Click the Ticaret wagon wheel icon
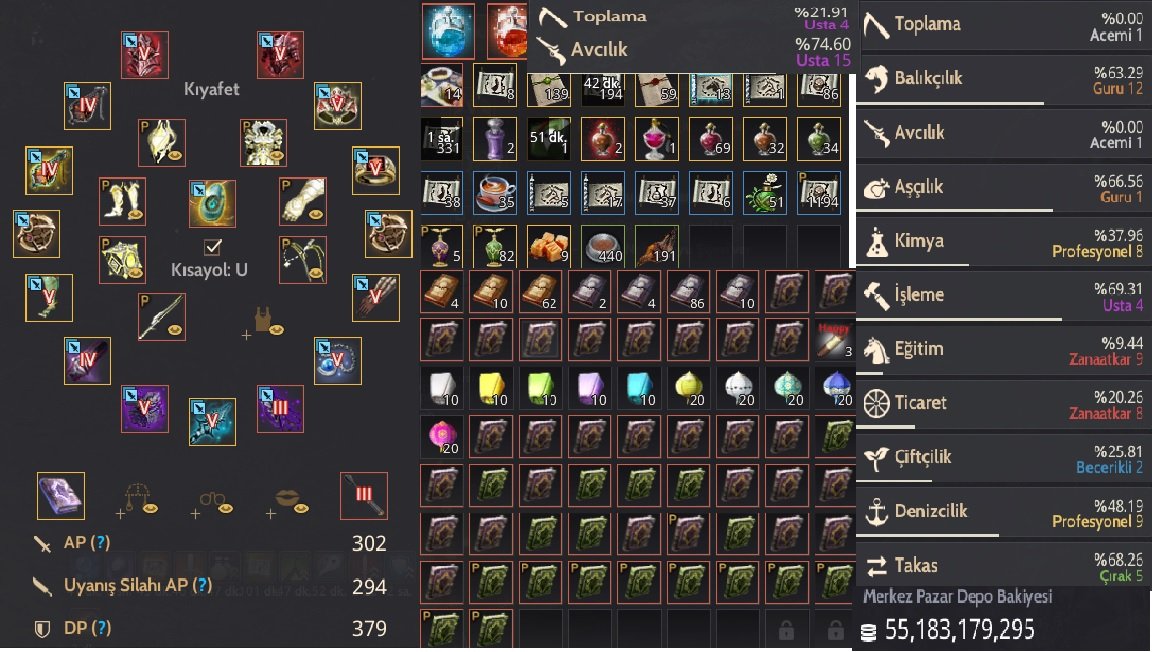This screenshot has height=652, width=1152. [x=876, y=404]
